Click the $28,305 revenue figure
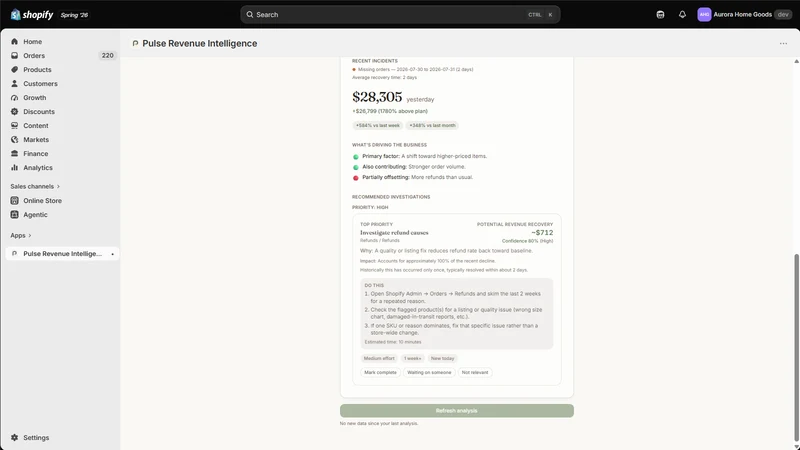This screenshot has height=450, width=800. pyautogui.click(x=377, y=97)
